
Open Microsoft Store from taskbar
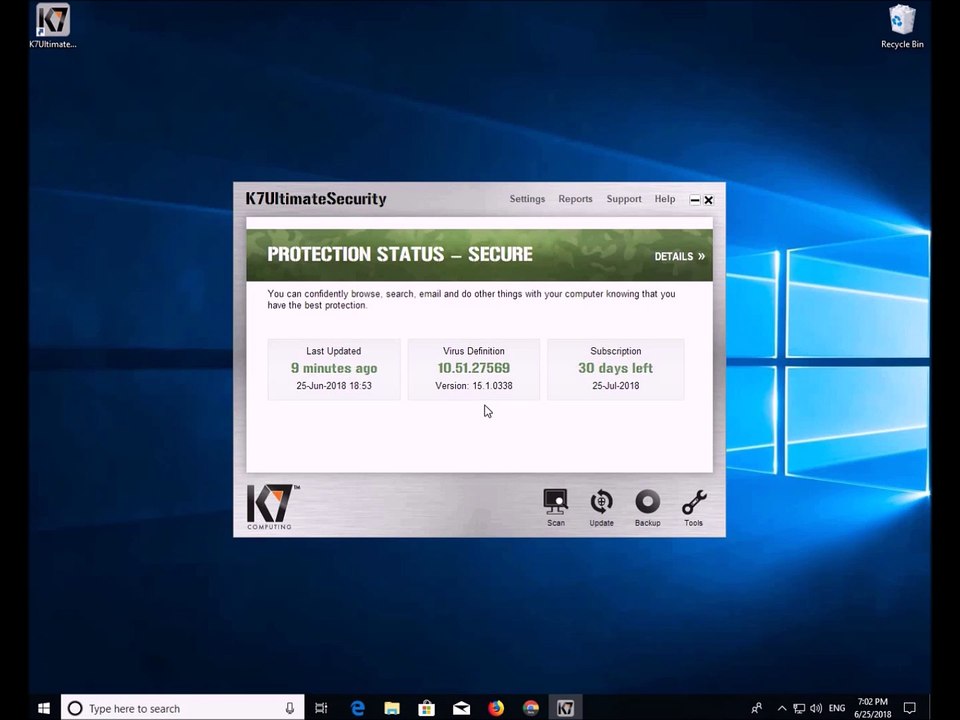click(427, 708)
